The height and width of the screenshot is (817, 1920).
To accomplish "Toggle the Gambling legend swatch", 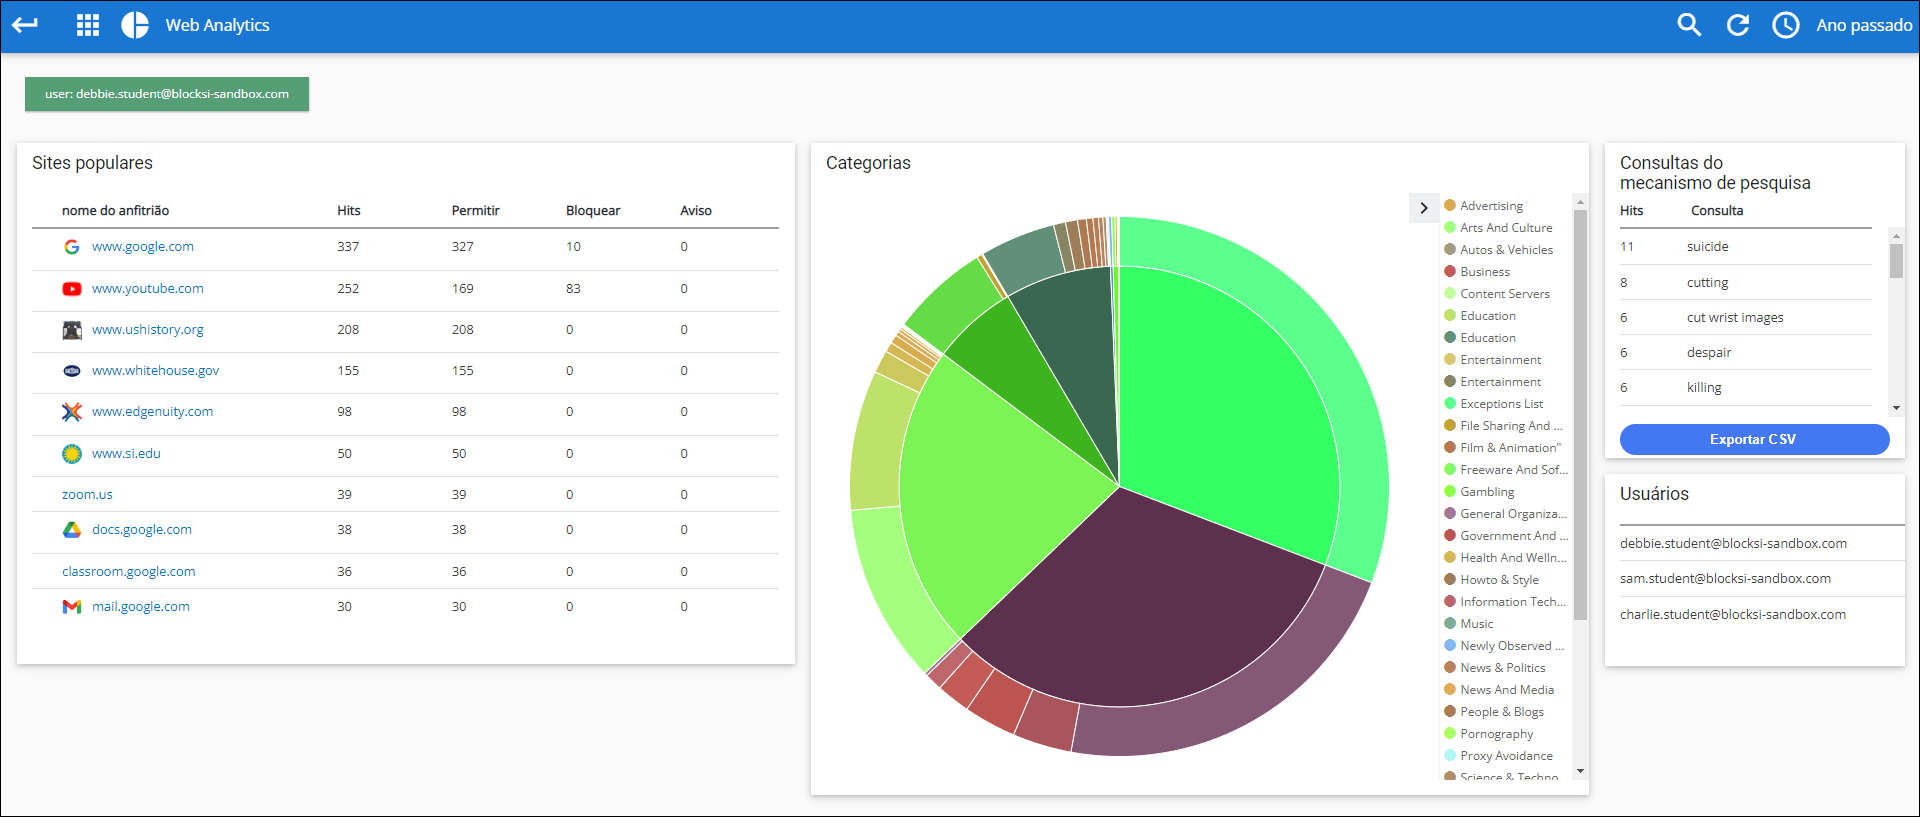I will click(x=1450, y=492).
